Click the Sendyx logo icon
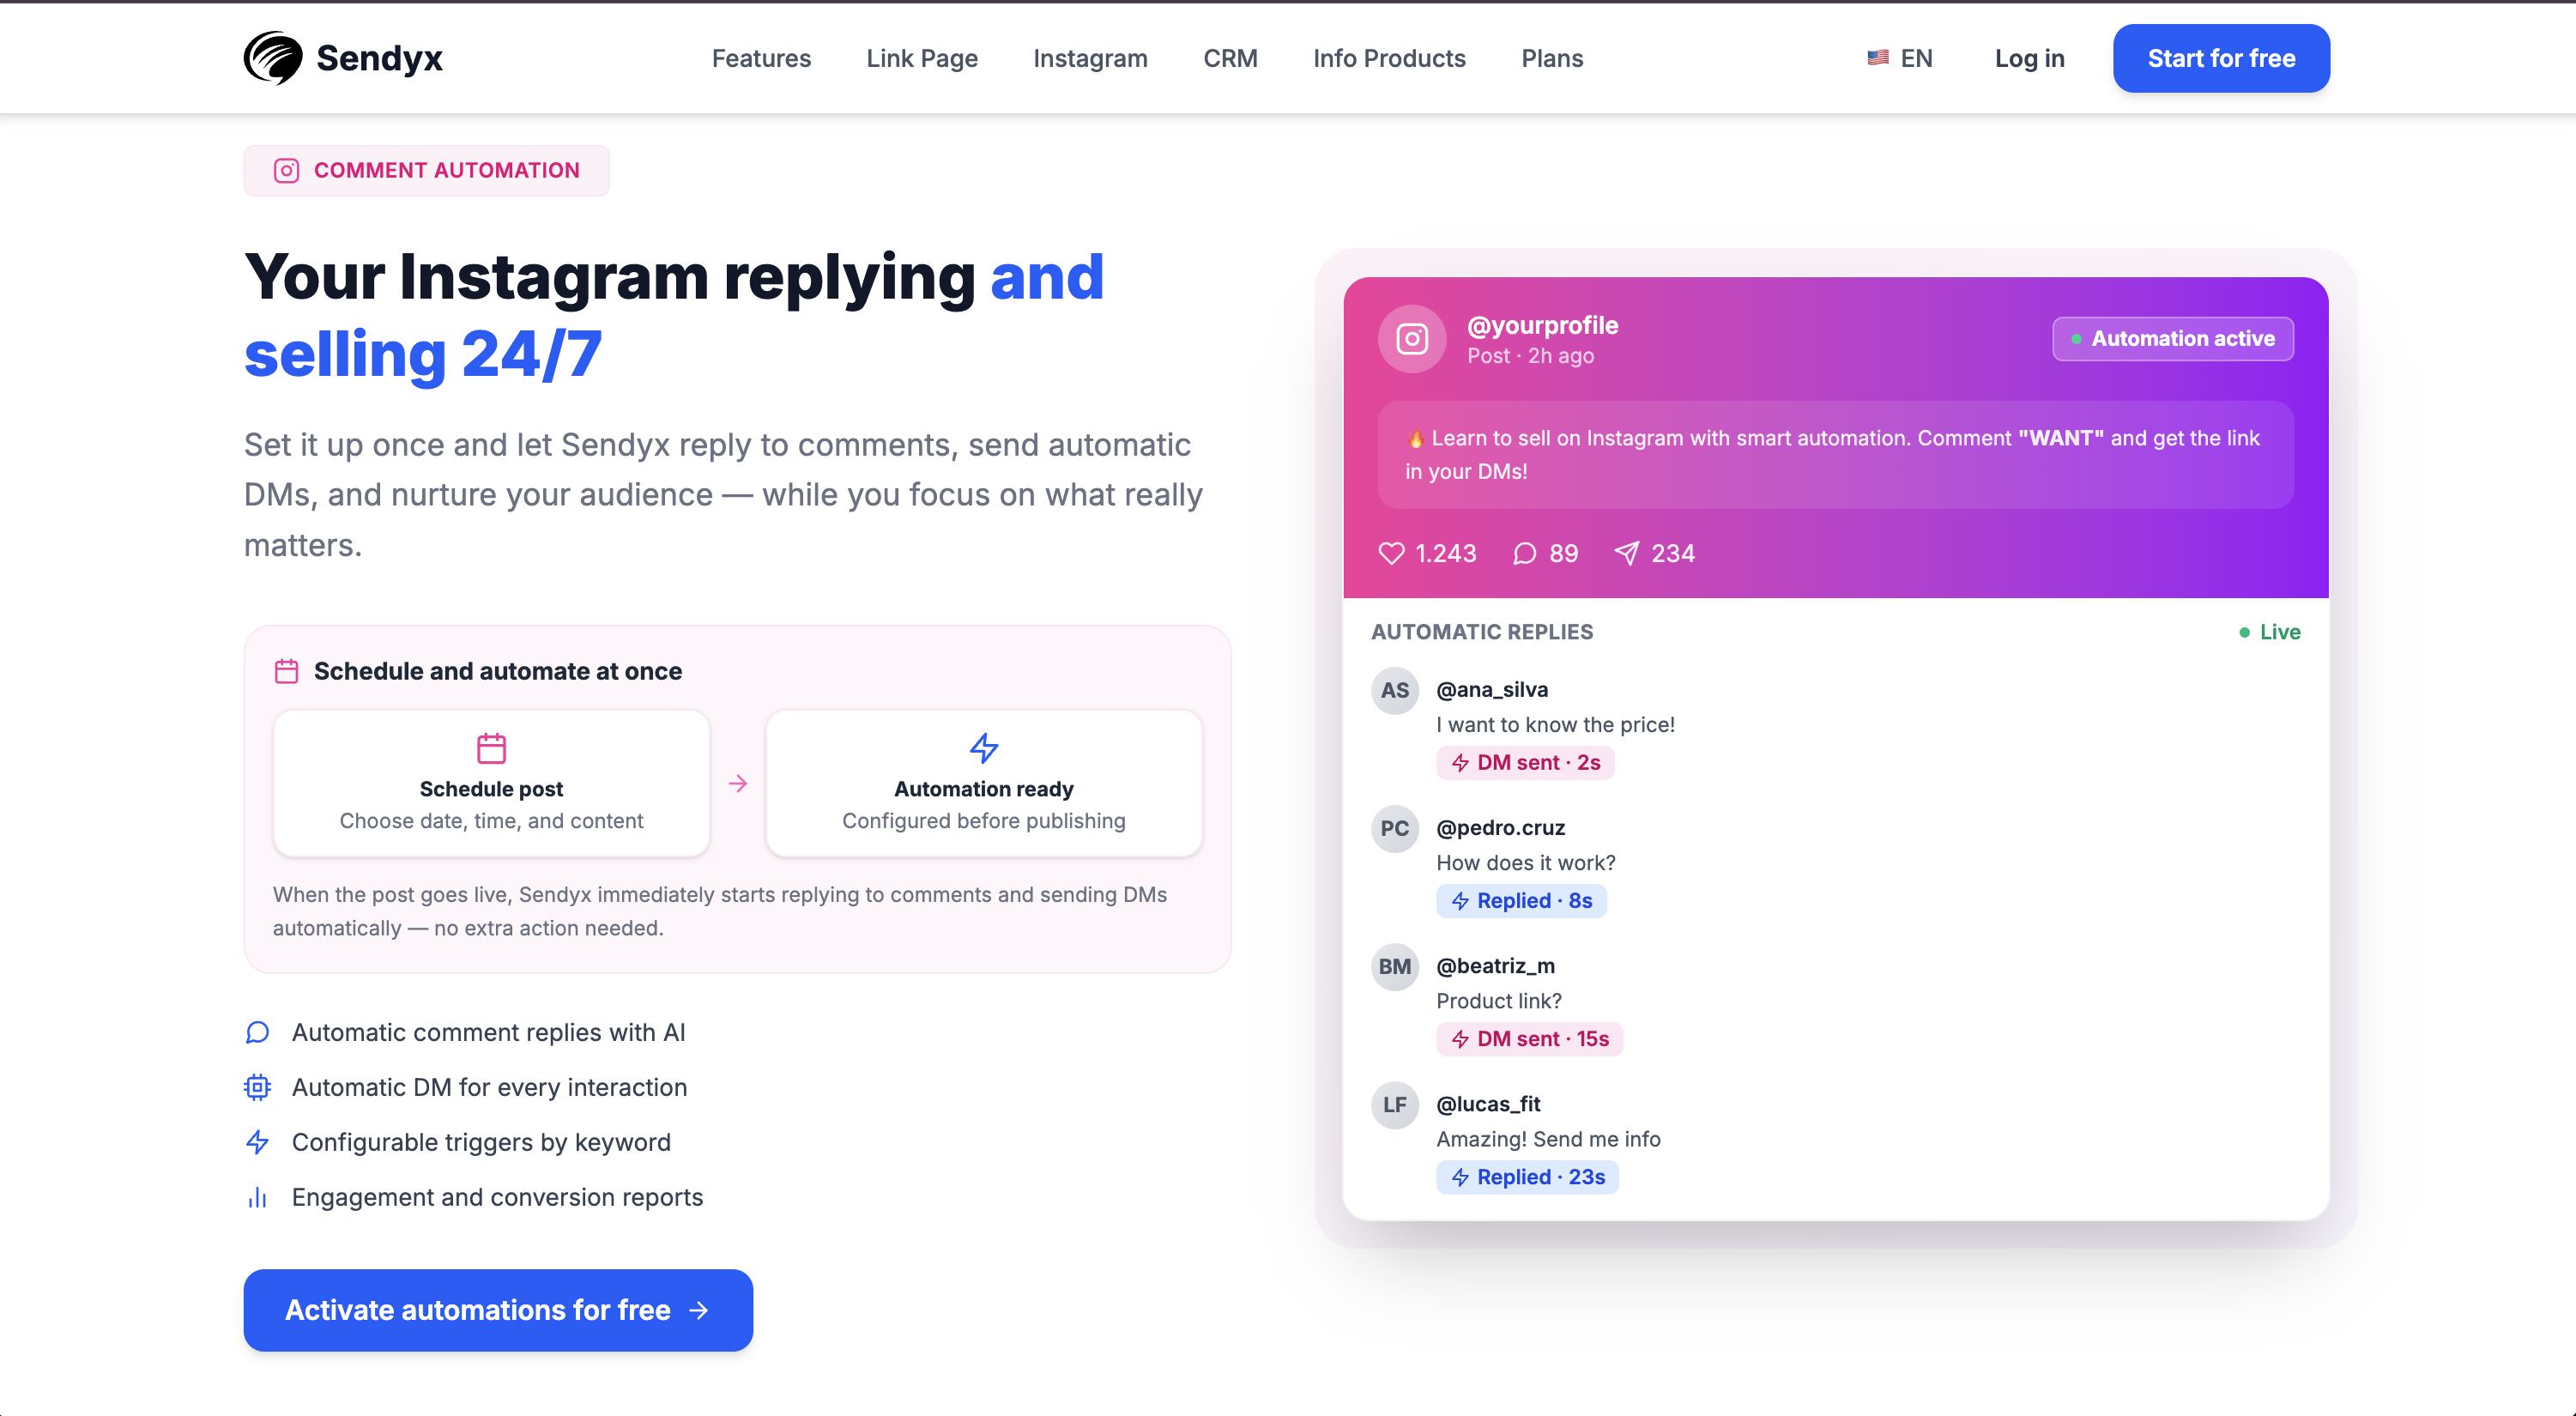2576x1416 pixels. pyautogui.click(x=273, y=58)
